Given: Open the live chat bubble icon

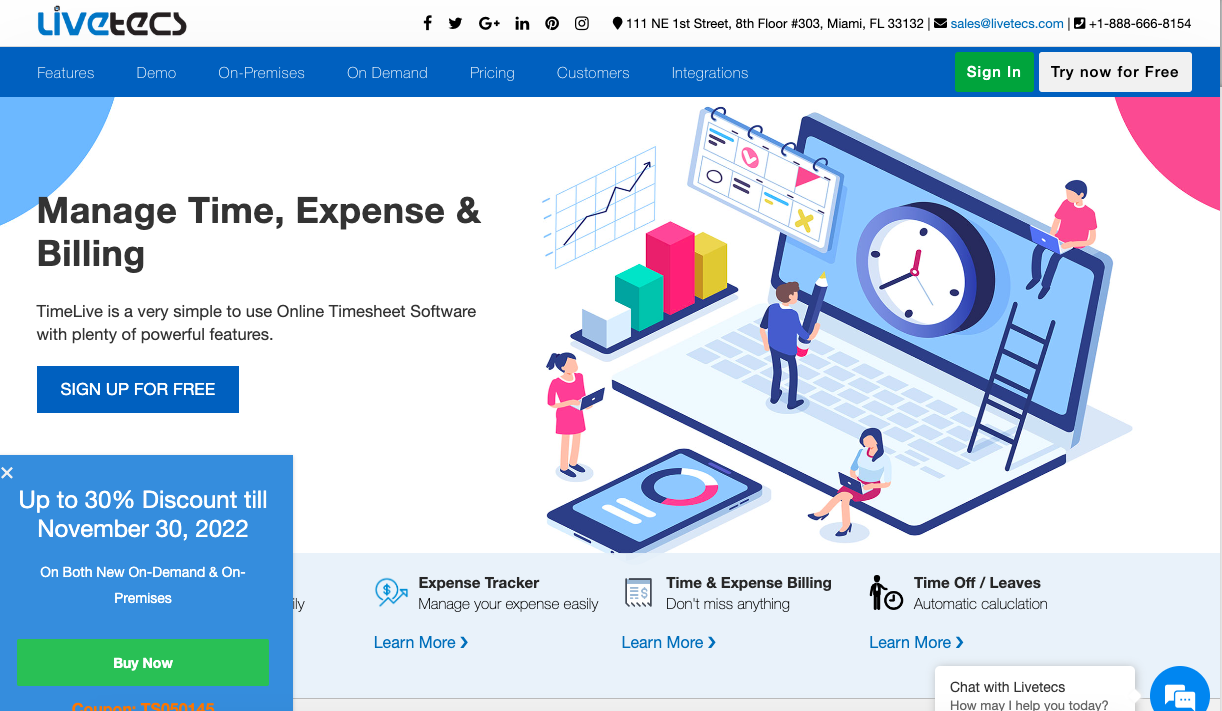Looking at the screenshot, I should [x=1180, y=695].
